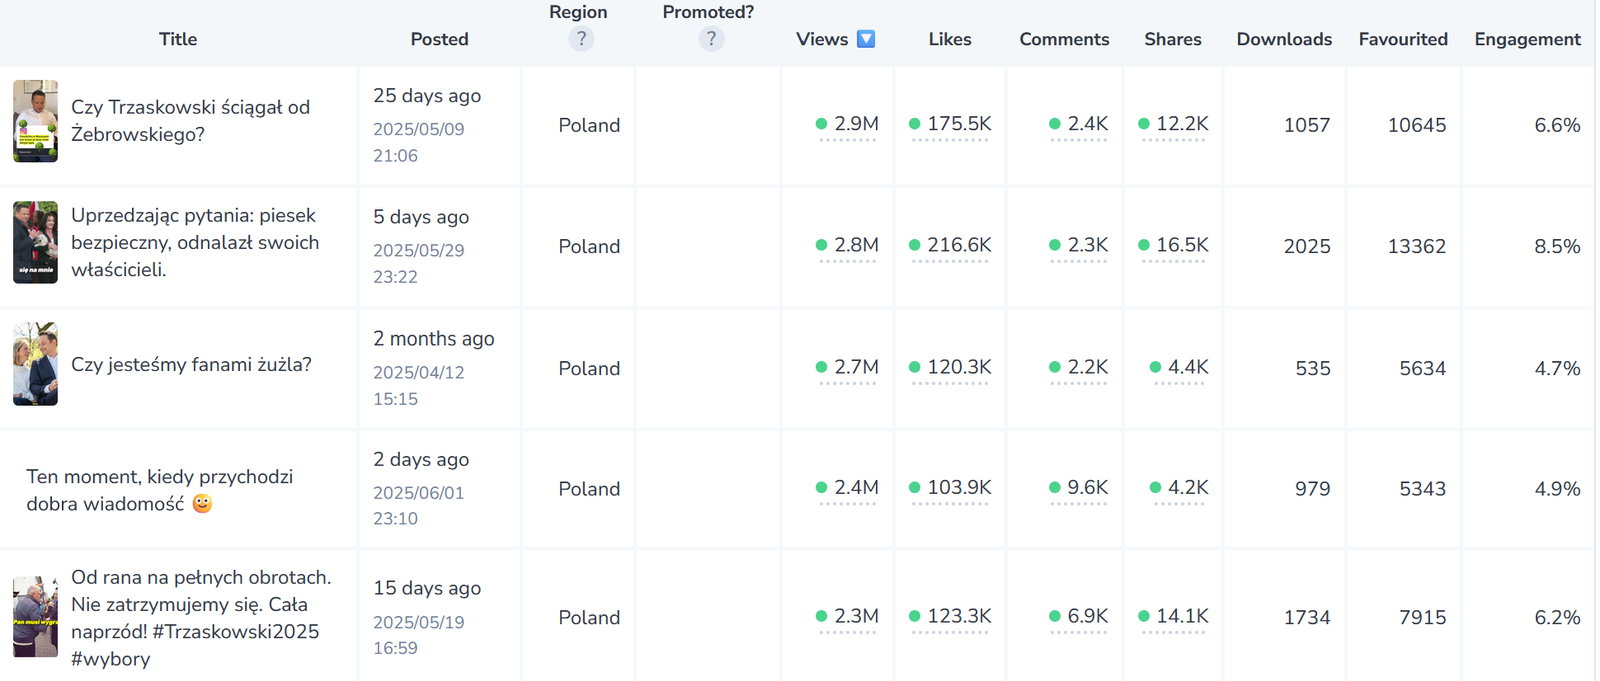1600x681 pixels.
Task: Open the piesek bezpieczny video thumbnail
Action: click(x=35, y=242)
